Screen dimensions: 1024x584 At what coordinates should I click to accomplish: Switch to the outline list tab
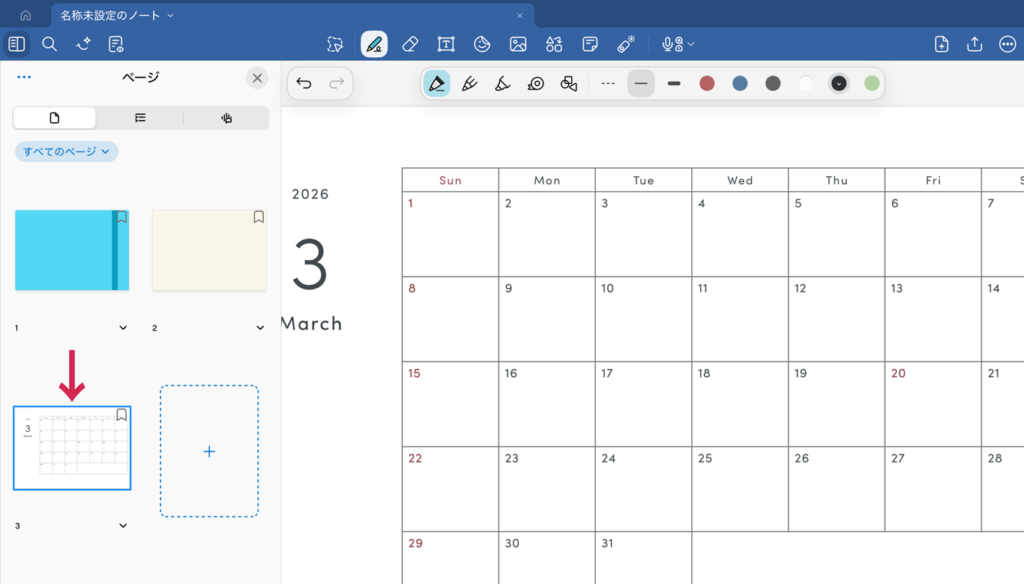[140, 118]
